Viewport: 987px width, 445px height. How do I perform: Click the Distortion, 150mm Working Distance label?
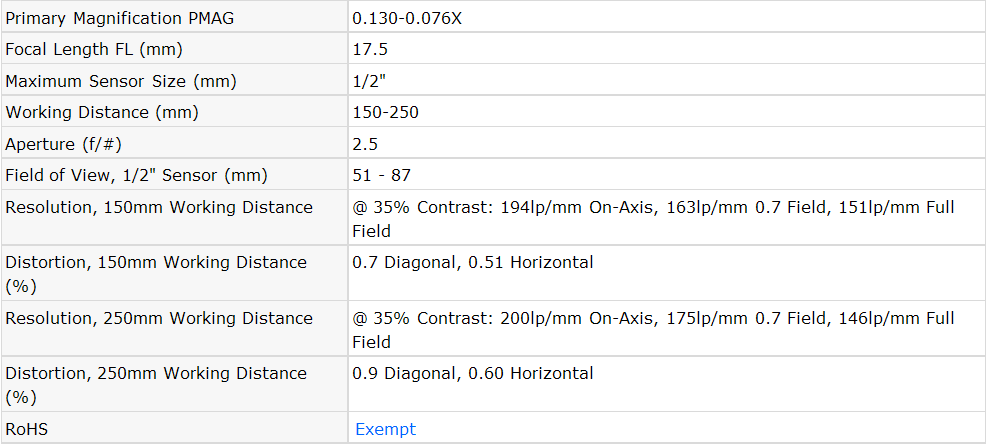pyautogui.click(x=156, y=262)
